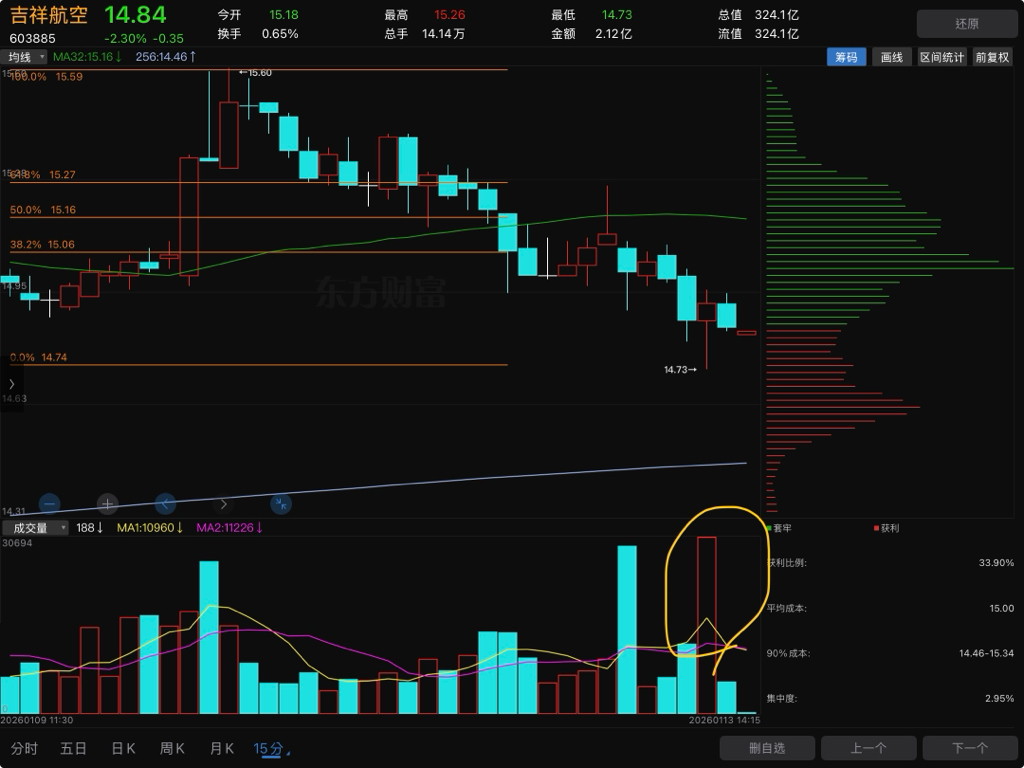Click the 总手 14.14万 value
Viewport: 1024px width, 768px height.
(443, 33)
